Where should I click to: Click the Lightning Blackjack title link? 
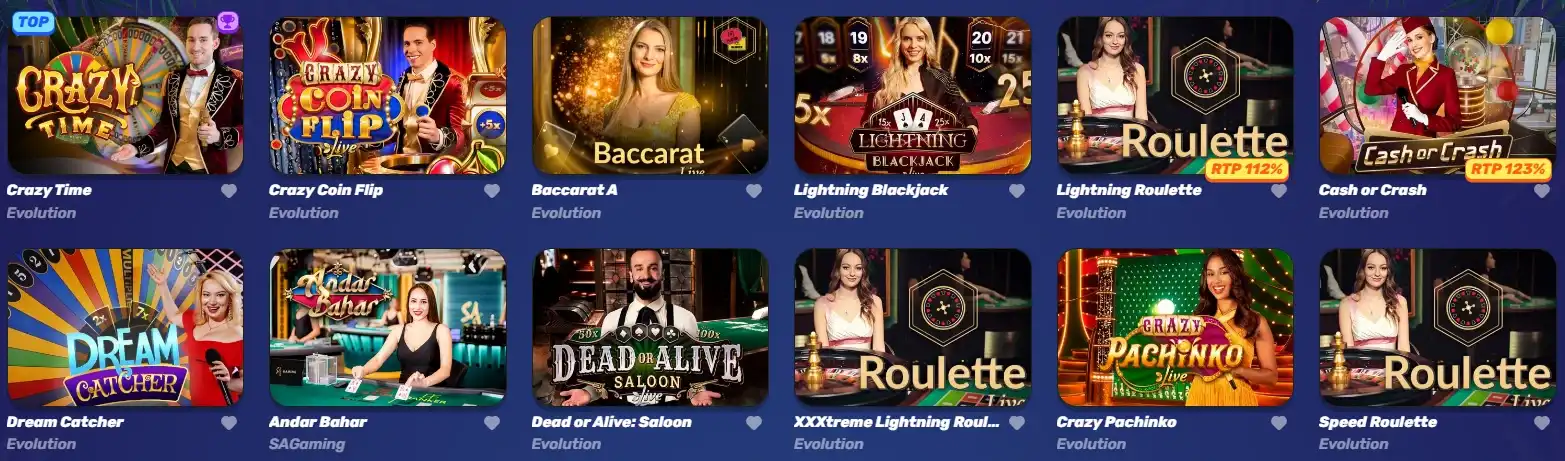871,190
